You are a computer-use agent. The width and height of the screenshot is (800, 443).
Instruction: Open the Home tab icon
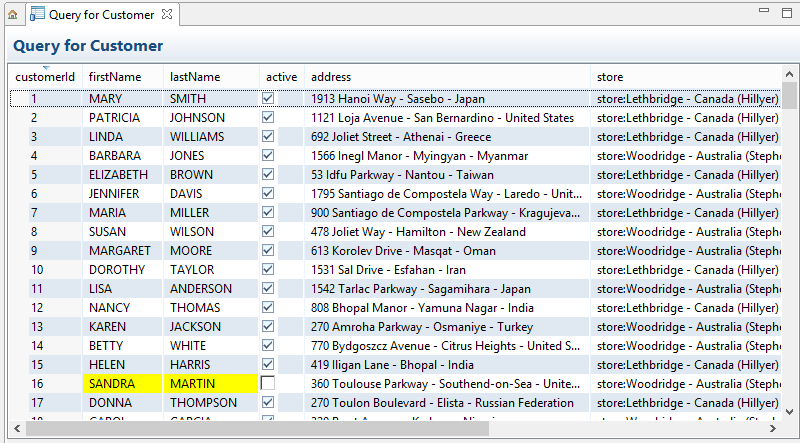[x=12, y=15]
